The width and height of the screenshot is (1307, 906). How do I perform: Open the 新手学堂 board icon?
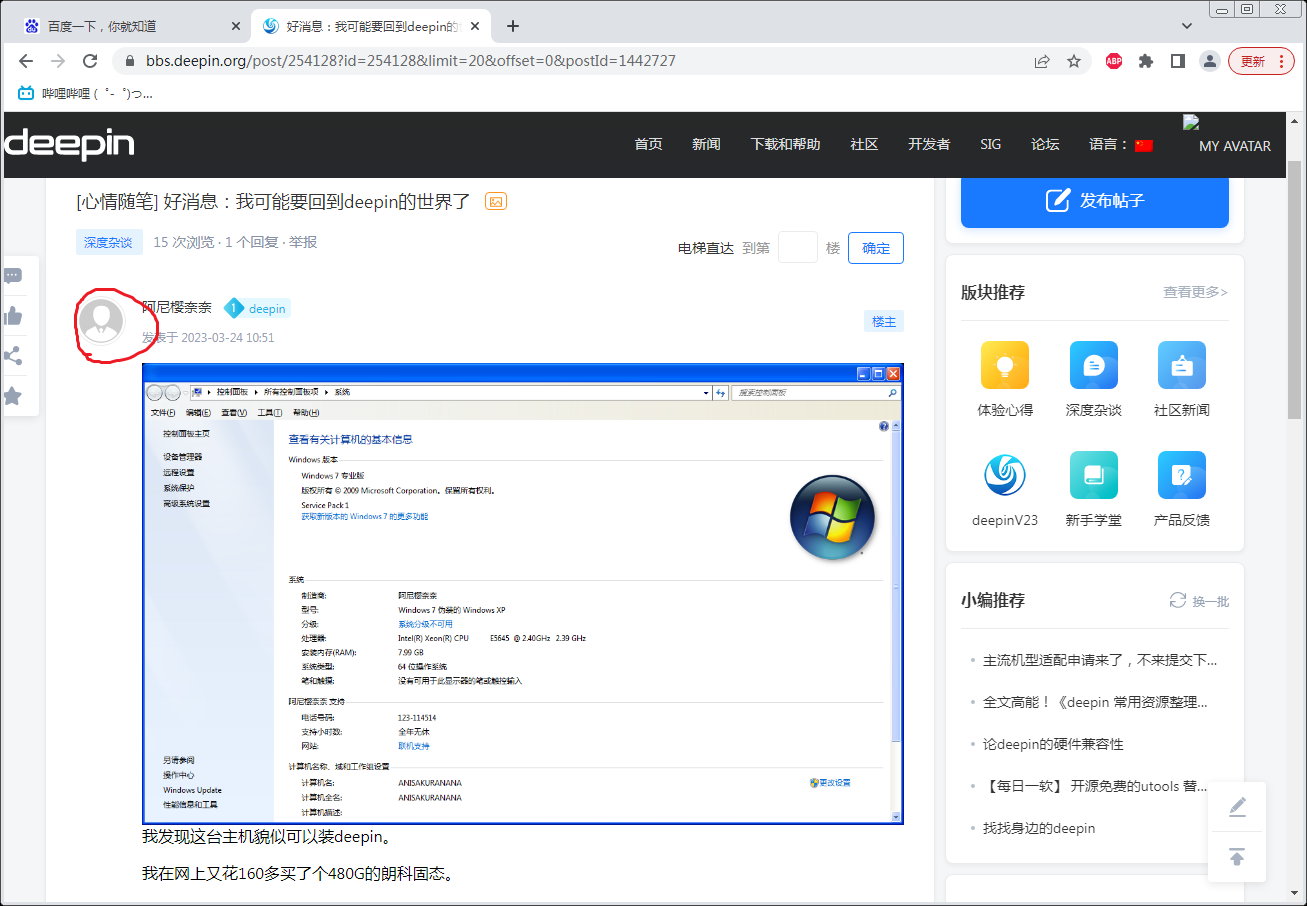click(1093, 475)
